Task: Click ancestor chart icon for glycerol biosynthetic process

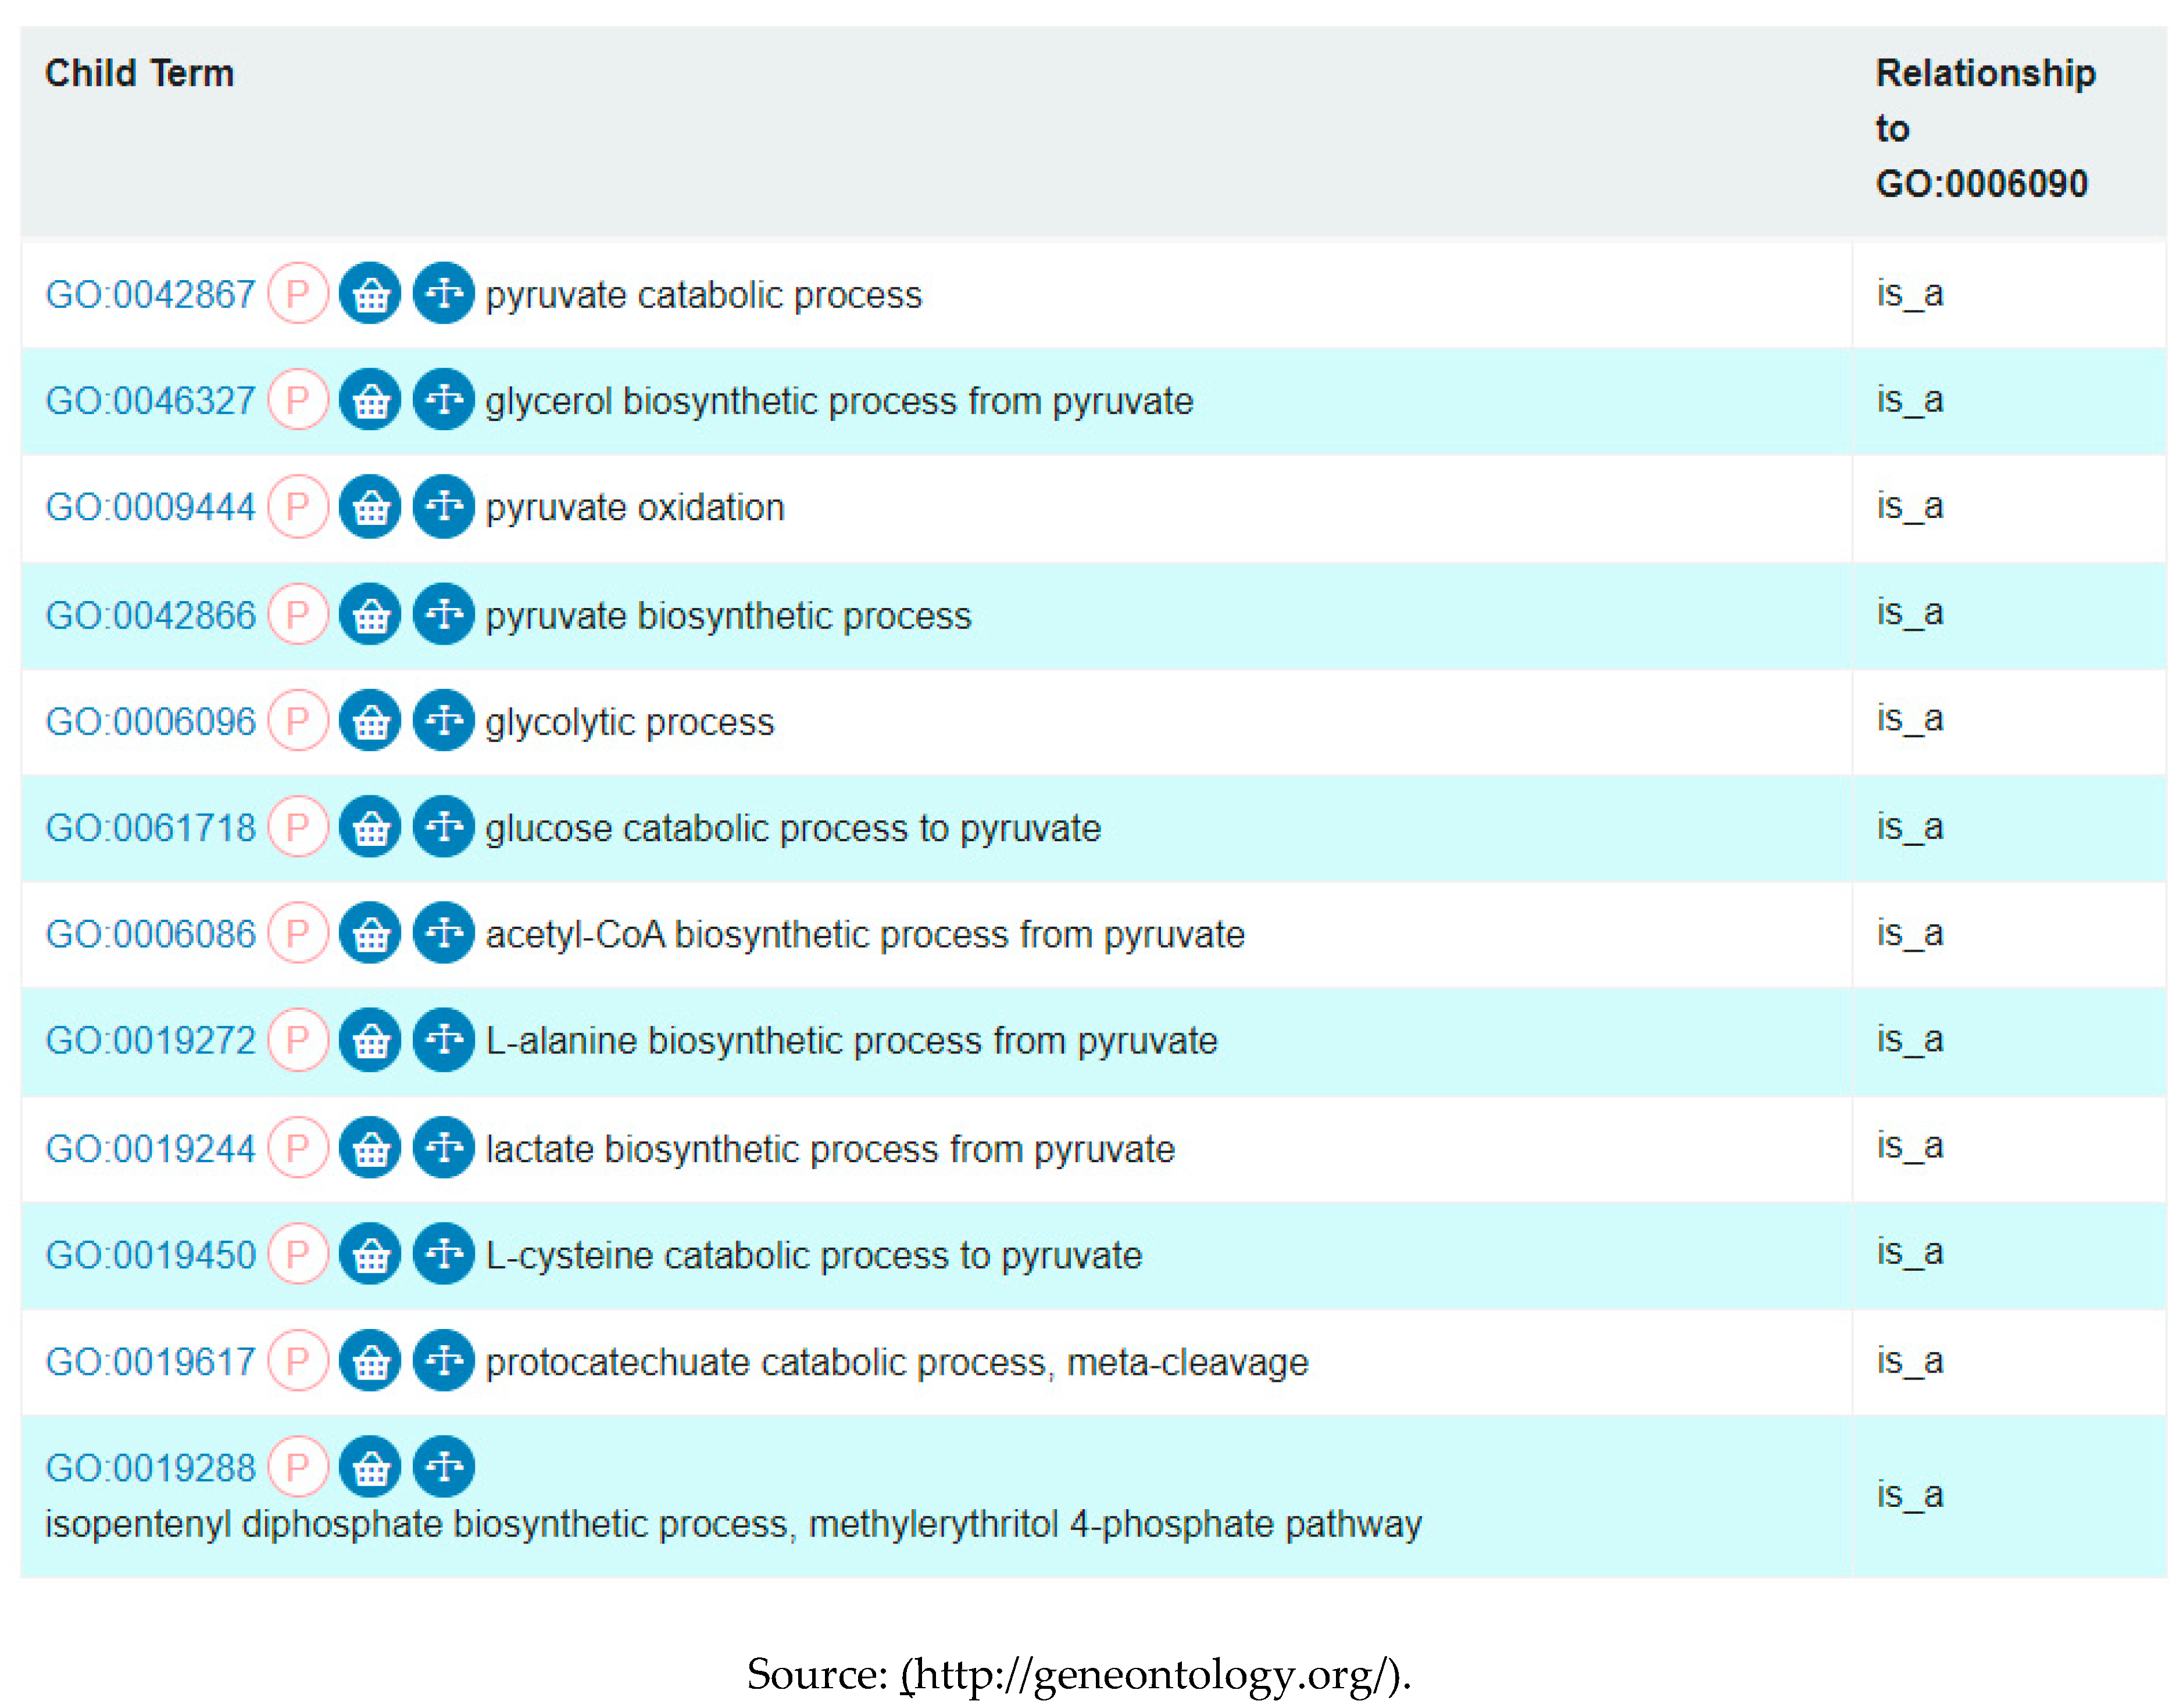Action: pyautogui.click(x=444, y=400)
